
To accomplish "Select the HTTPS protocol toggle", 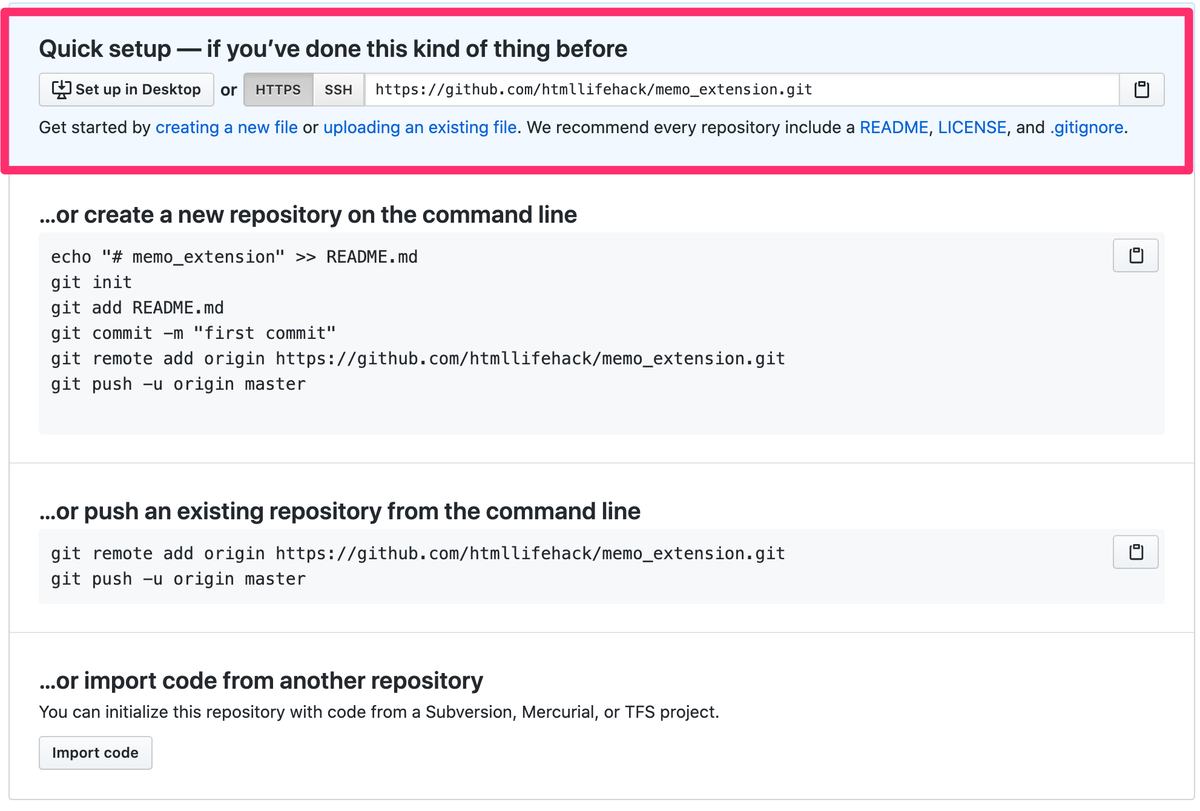I will tap(278, 90).
